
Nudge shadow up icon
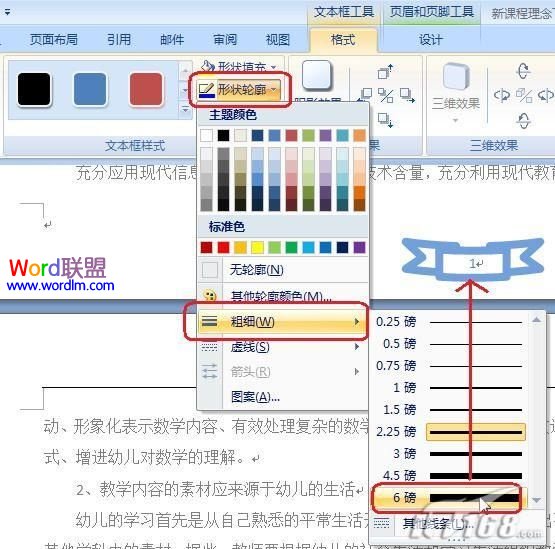385,72
